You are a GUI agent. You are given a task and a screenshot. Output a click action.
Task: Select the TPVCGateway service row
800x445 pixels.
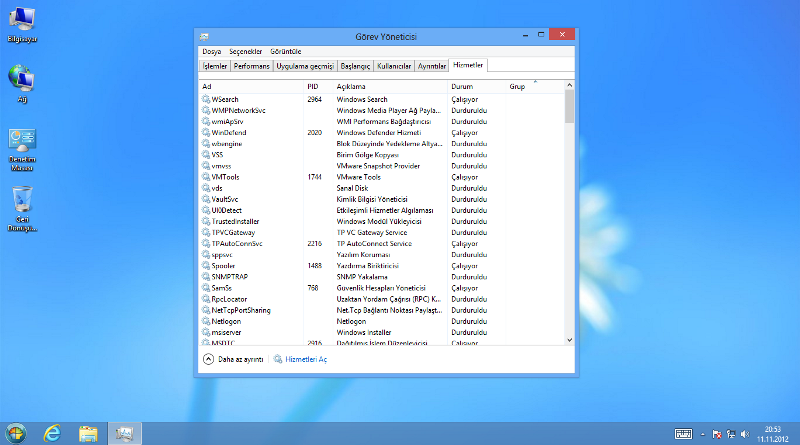pos(382,232)
